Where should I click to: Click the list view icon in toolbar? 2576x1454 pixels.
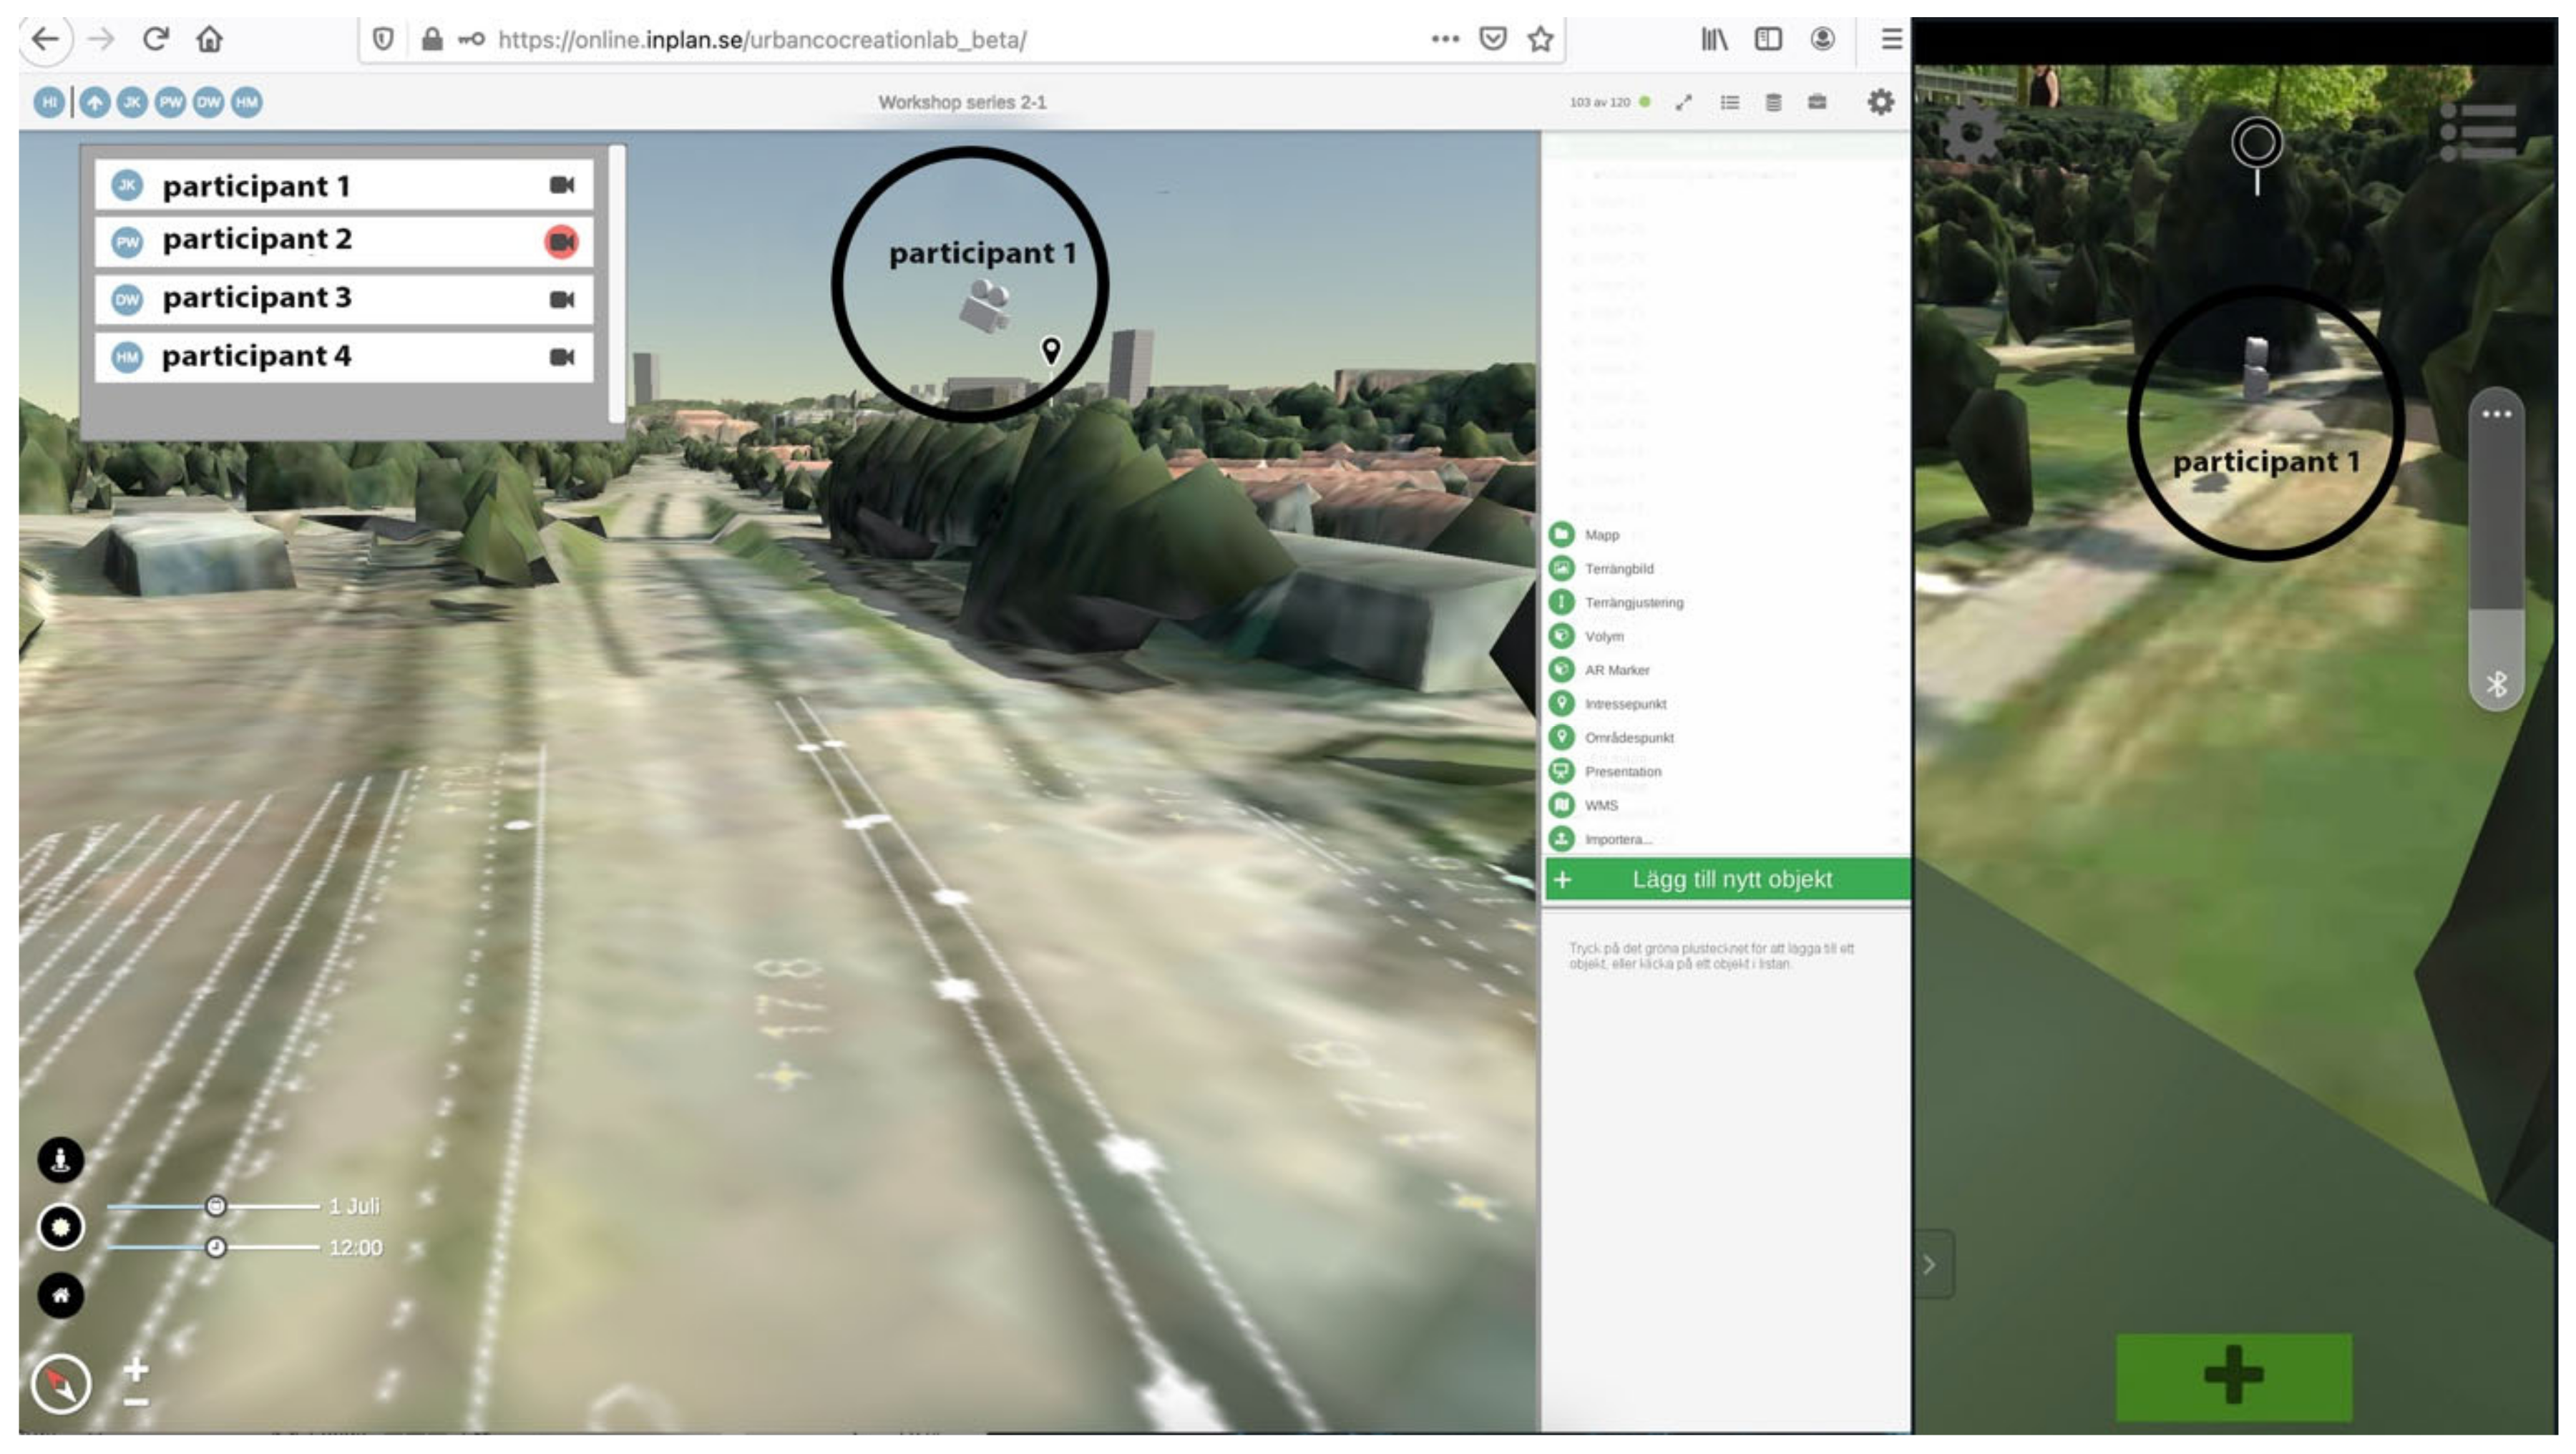click(x=1730, y=102)
